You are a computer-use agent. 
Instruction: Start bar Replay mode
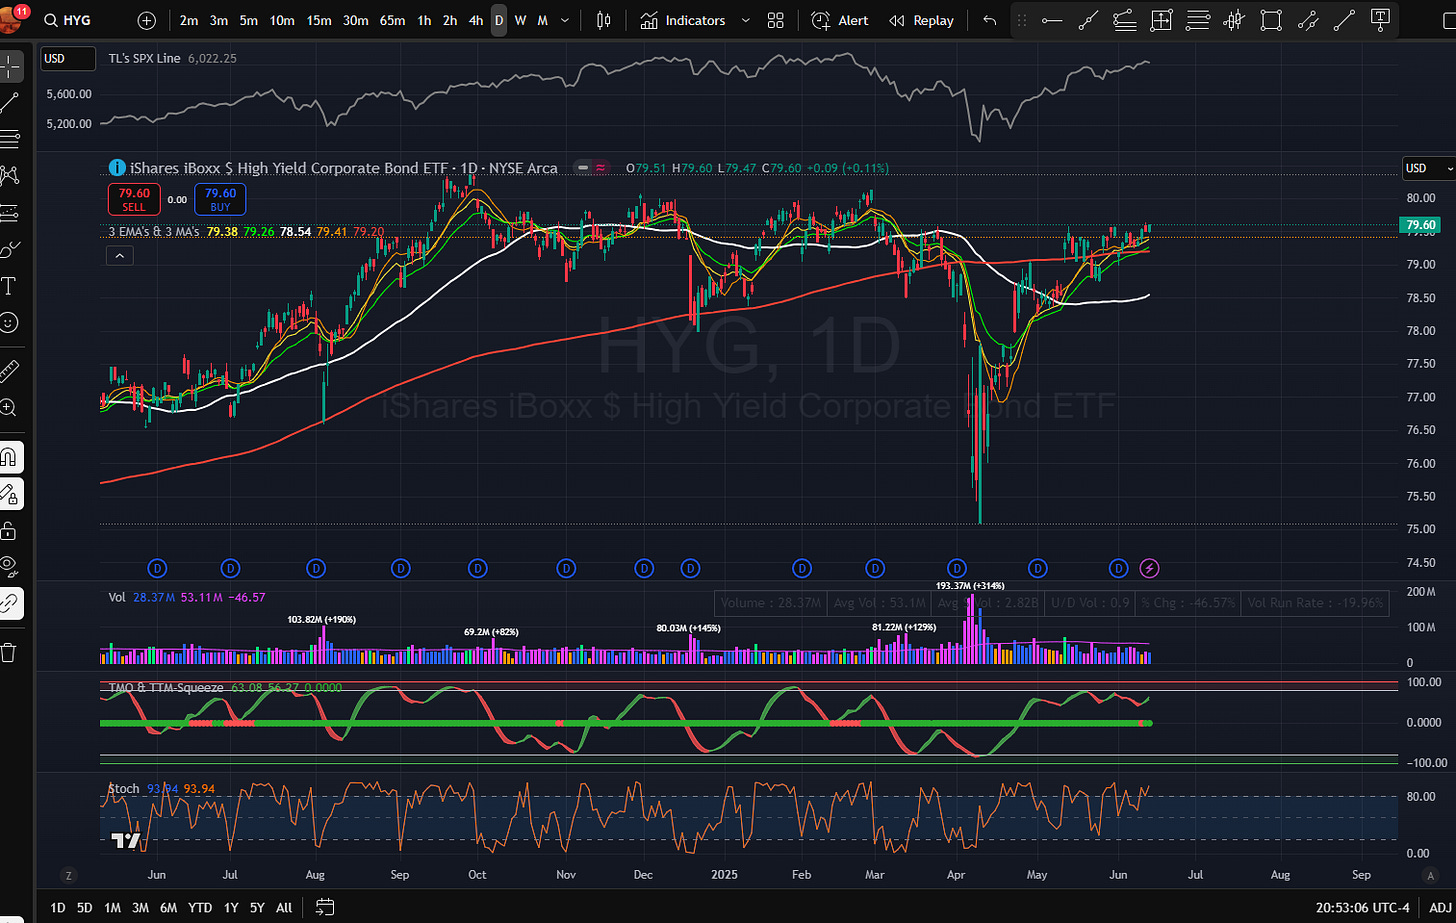coord(922,20)
